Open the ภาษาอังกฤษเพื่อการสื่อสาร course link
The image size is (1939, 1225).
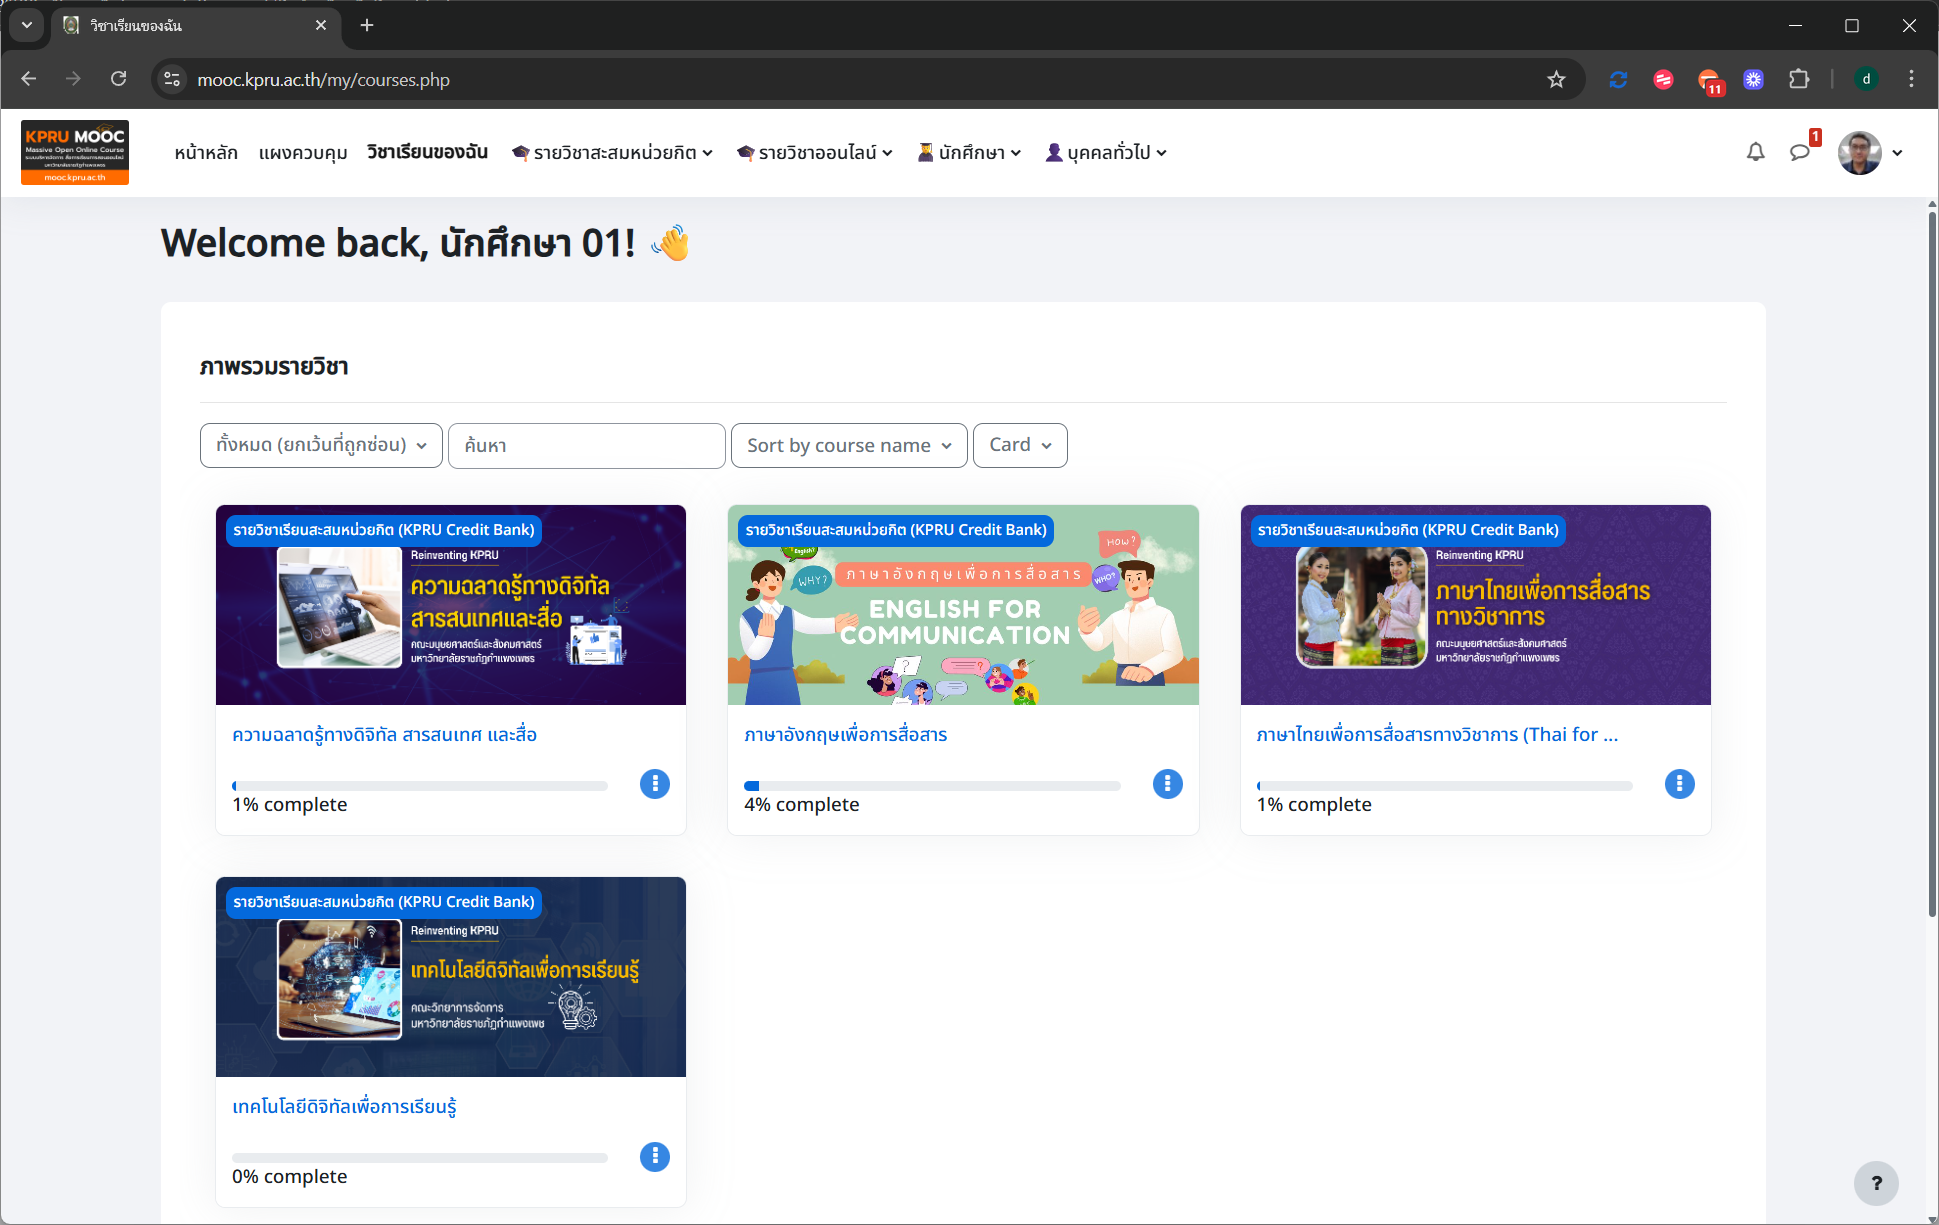tap(845, 735)
